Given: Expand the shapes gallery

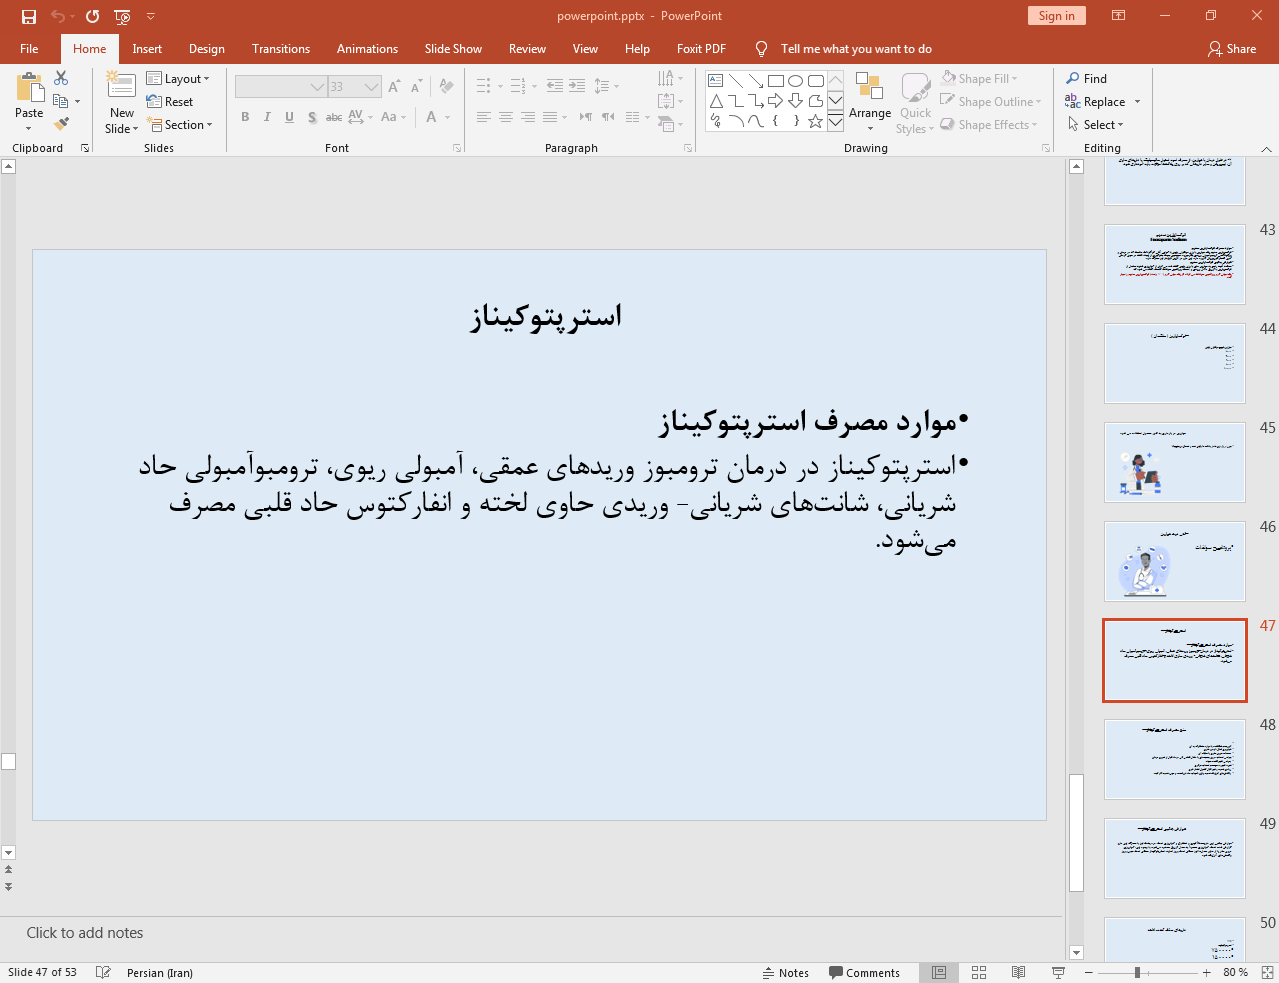Looking at the screenshot, I should (836, 121).
